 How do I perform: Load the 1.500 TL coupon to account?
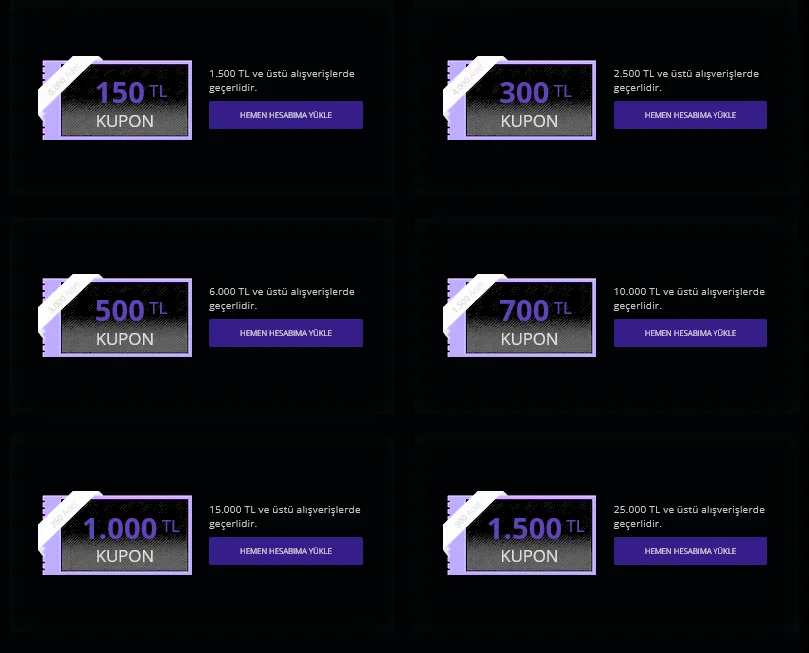(x=690, y=551)
